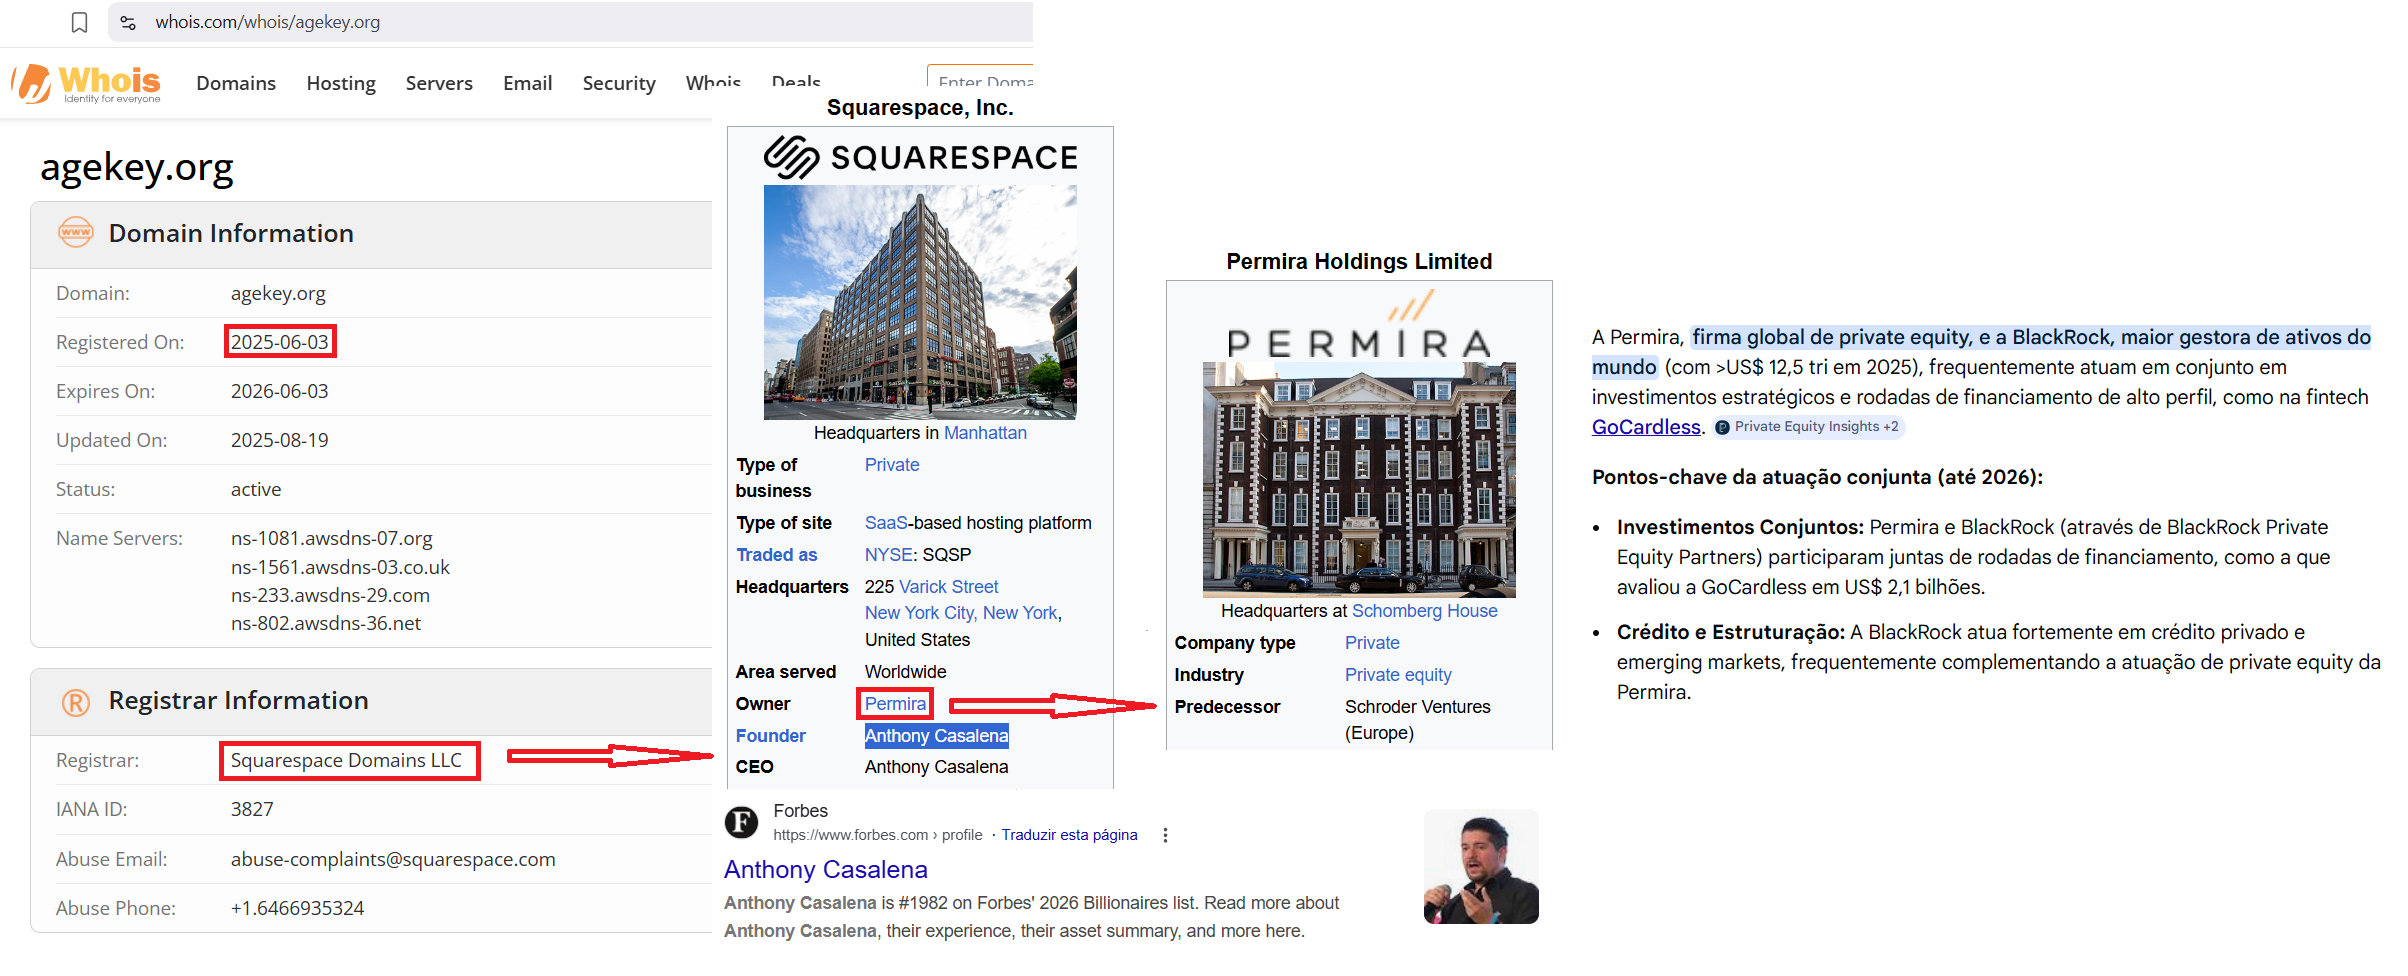Screen dimensions: 2408x976
Task: Click the registered date 2025-06-03
Action: (280, 342)
